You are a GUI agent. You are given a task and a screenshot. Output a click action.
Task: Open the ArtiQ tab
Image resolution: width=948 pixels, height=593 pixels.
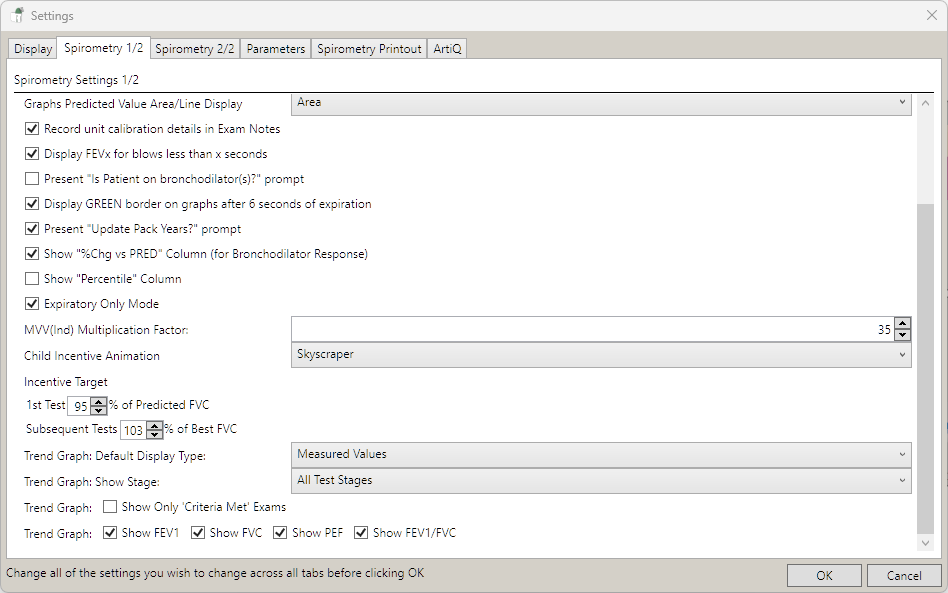point(447,49)
